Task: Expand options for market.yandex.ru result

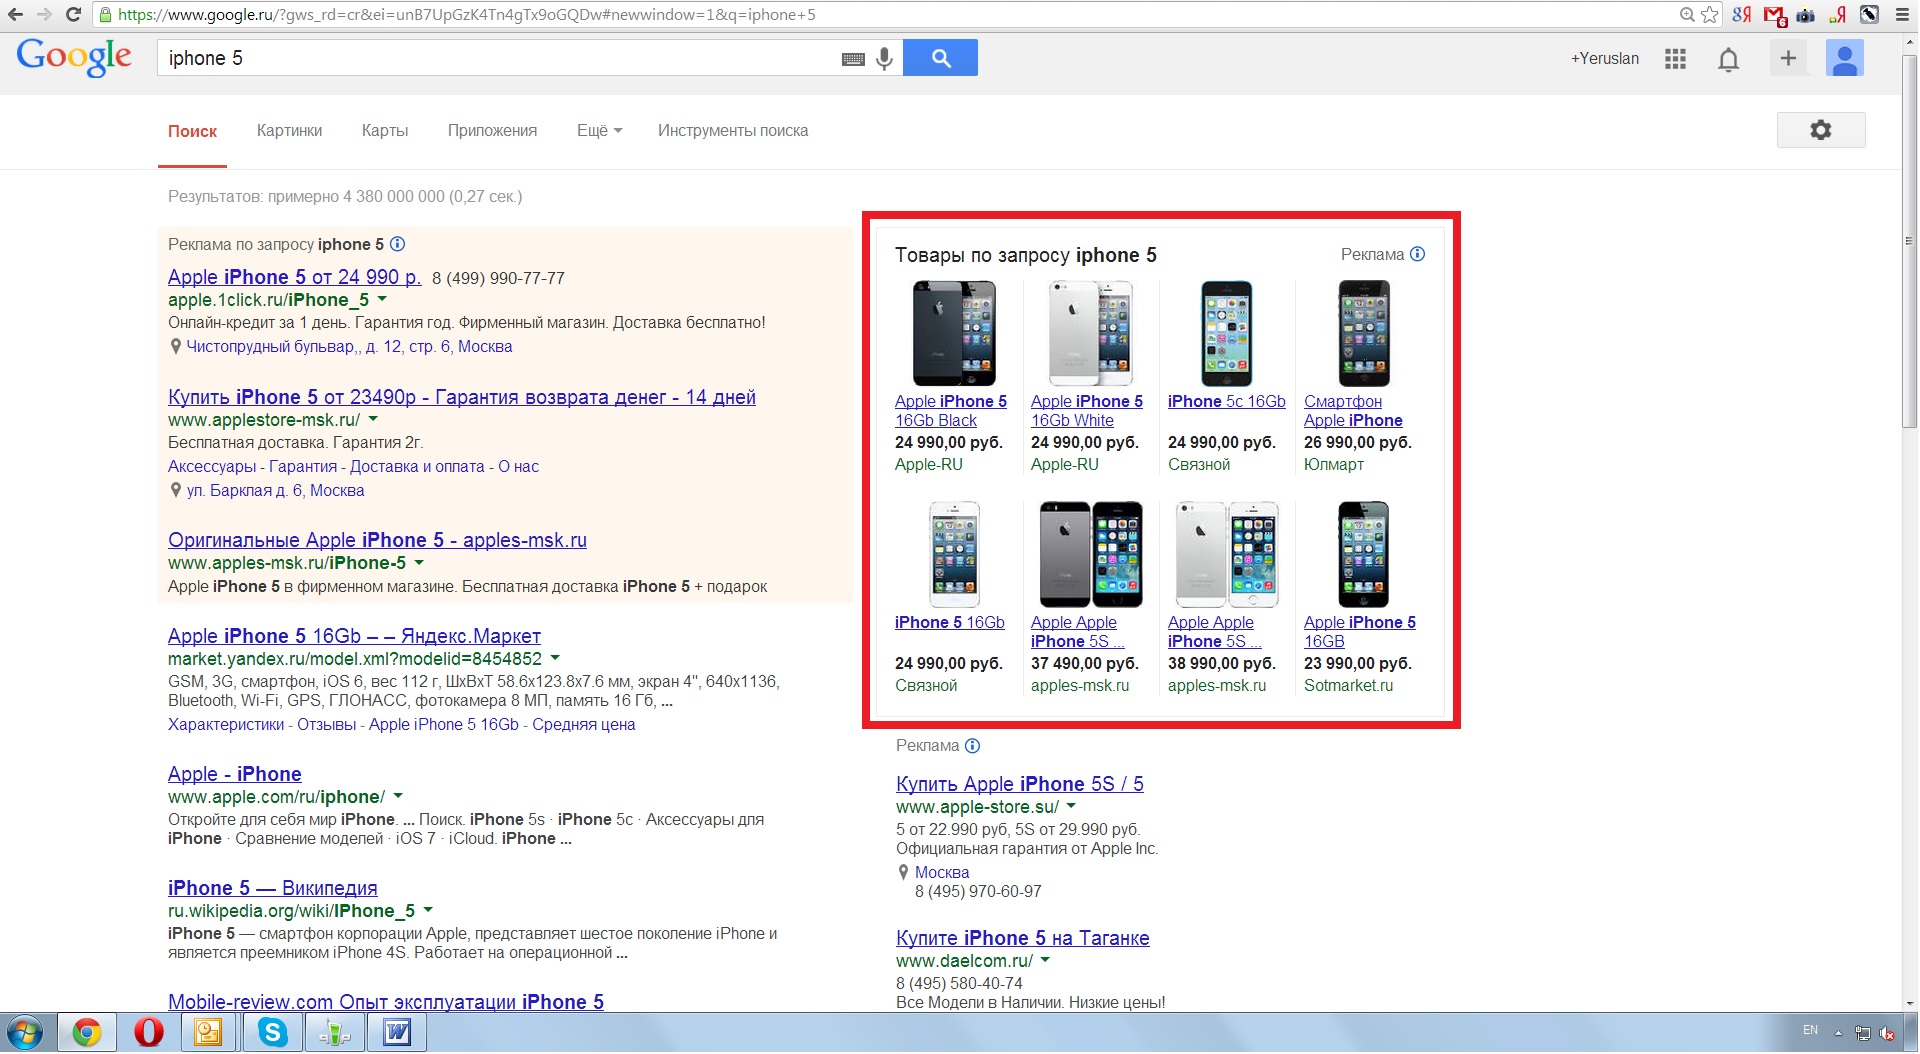Action: click(x=555, y=659)
